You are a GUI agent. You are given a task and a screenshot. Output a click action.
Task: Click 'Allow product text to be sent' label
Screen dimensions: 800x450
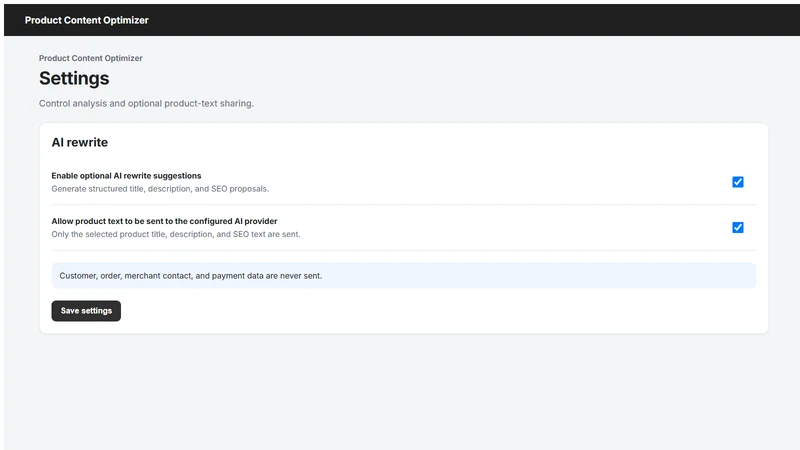point(164,221)
